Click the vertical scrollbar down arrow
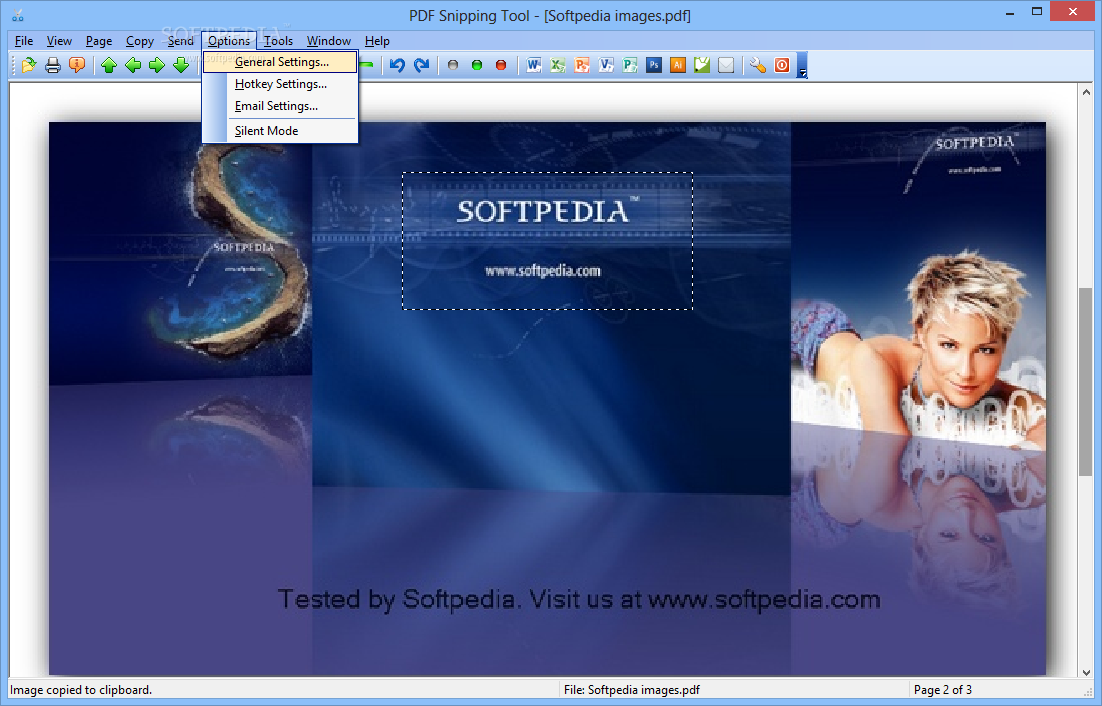1102x706 pixels. point(1086,672)
